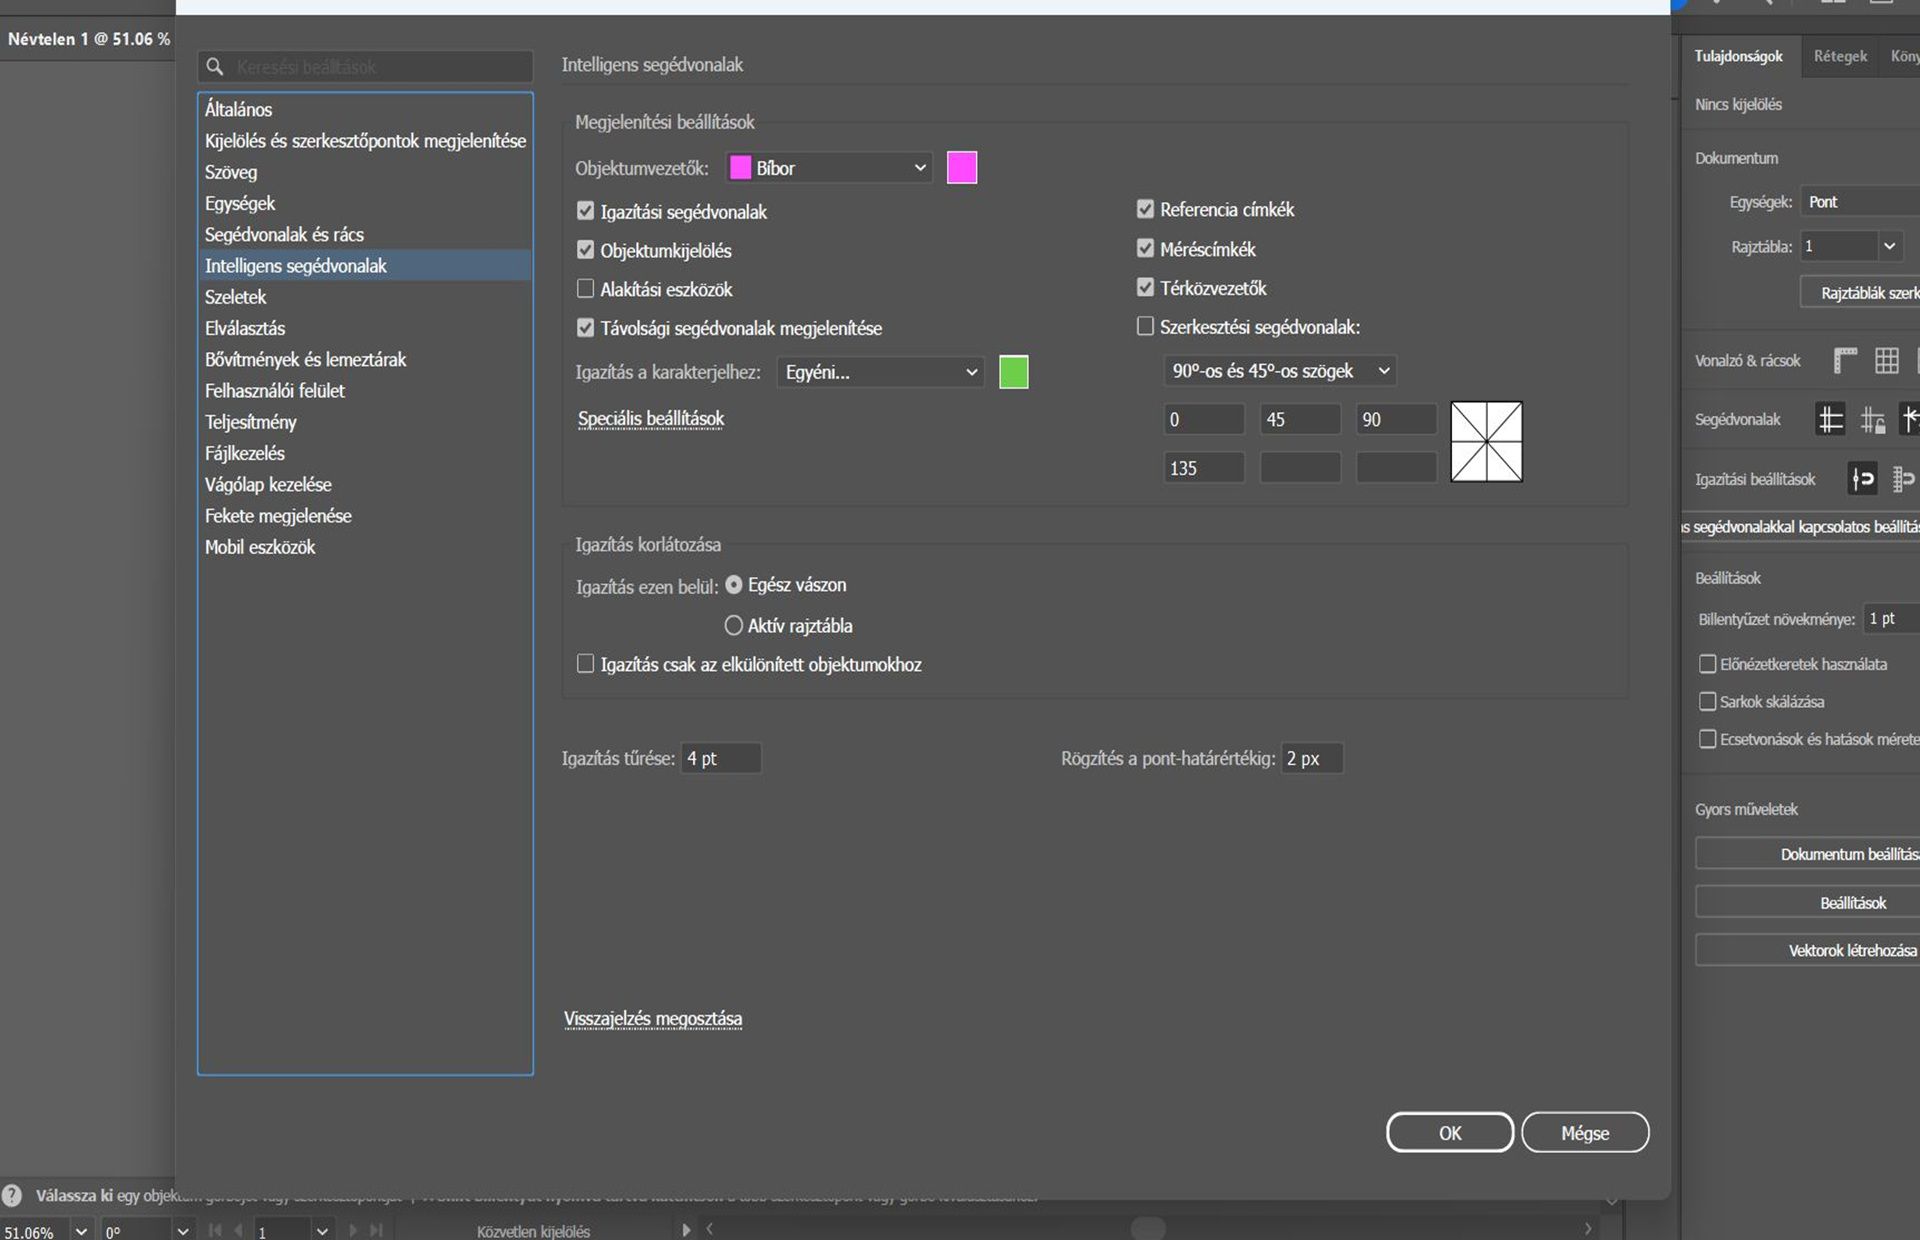
Task: Open the Segédvonalak és rács category
Action: pyautogui.click(x=284, y=234)
